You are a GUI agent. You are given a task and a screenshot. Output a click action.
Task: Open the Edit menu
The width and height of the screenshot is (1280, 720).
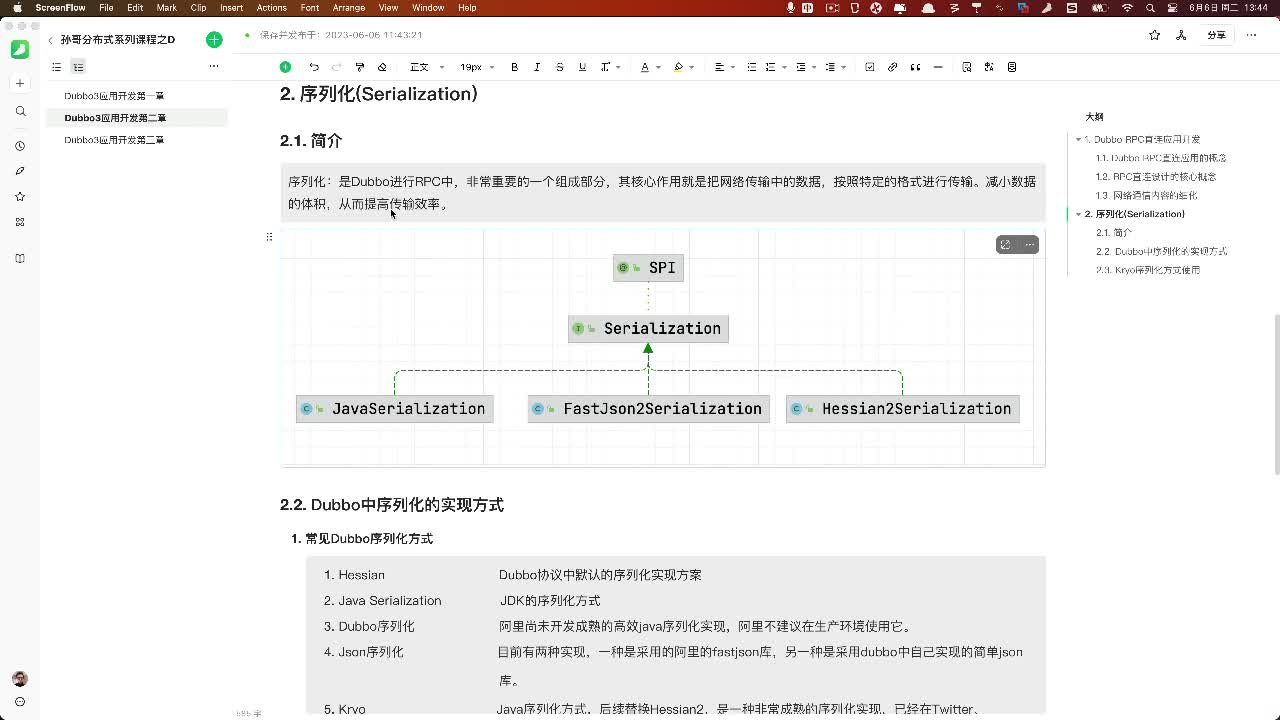point(135,8)
